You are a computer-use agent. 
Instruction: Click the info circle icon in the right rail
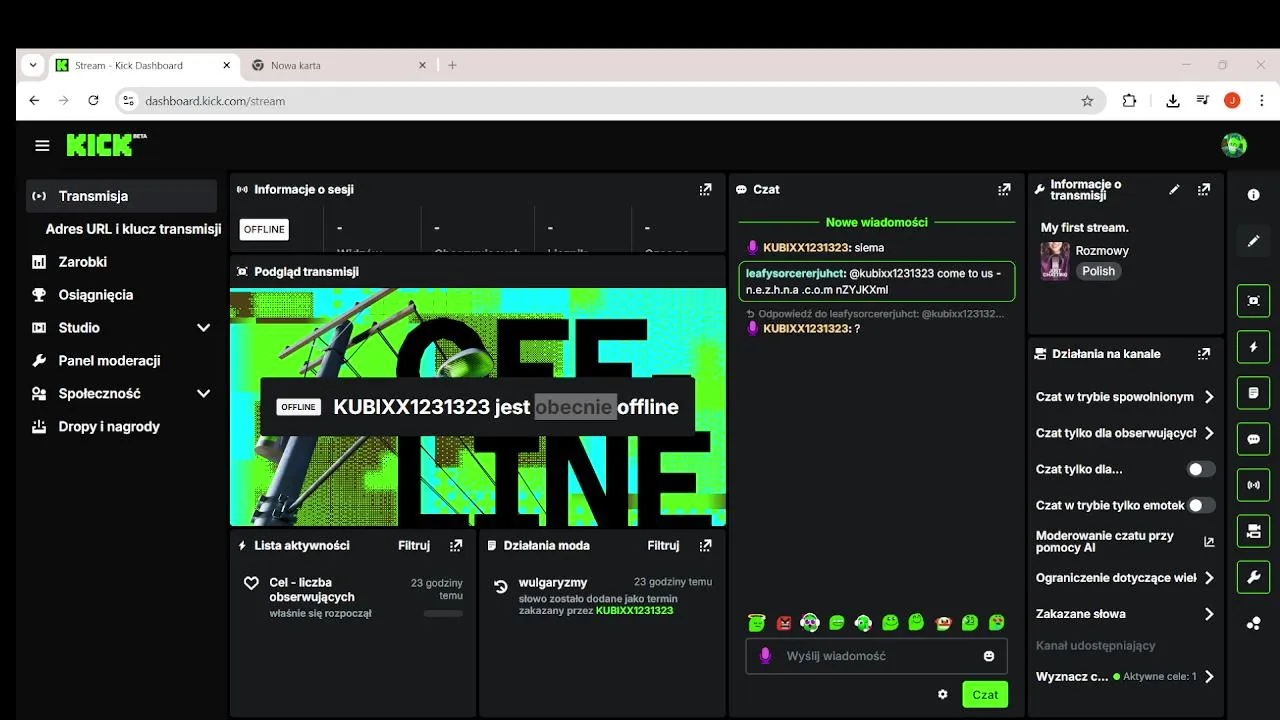coord(1253,195)
